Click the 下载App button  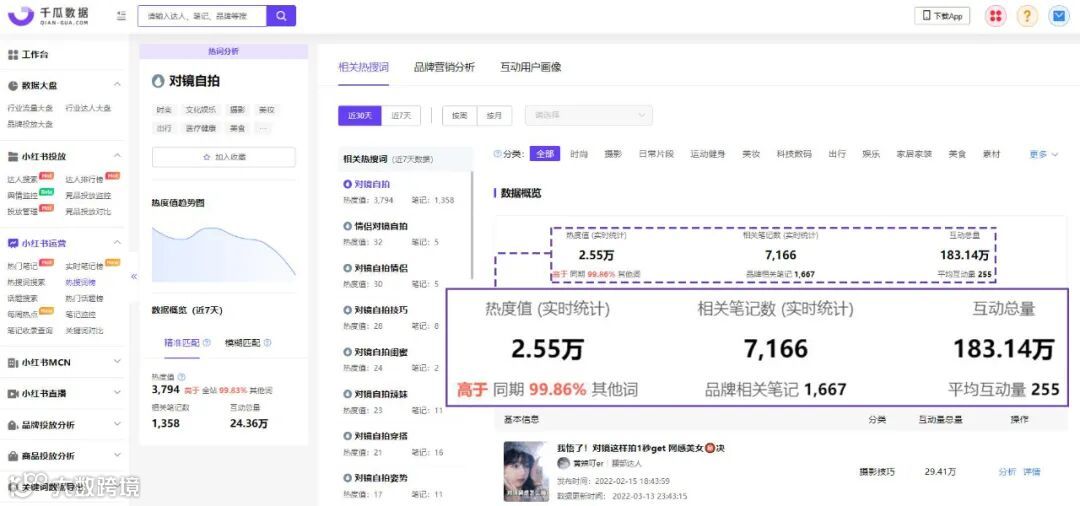[x=942, y=16]
